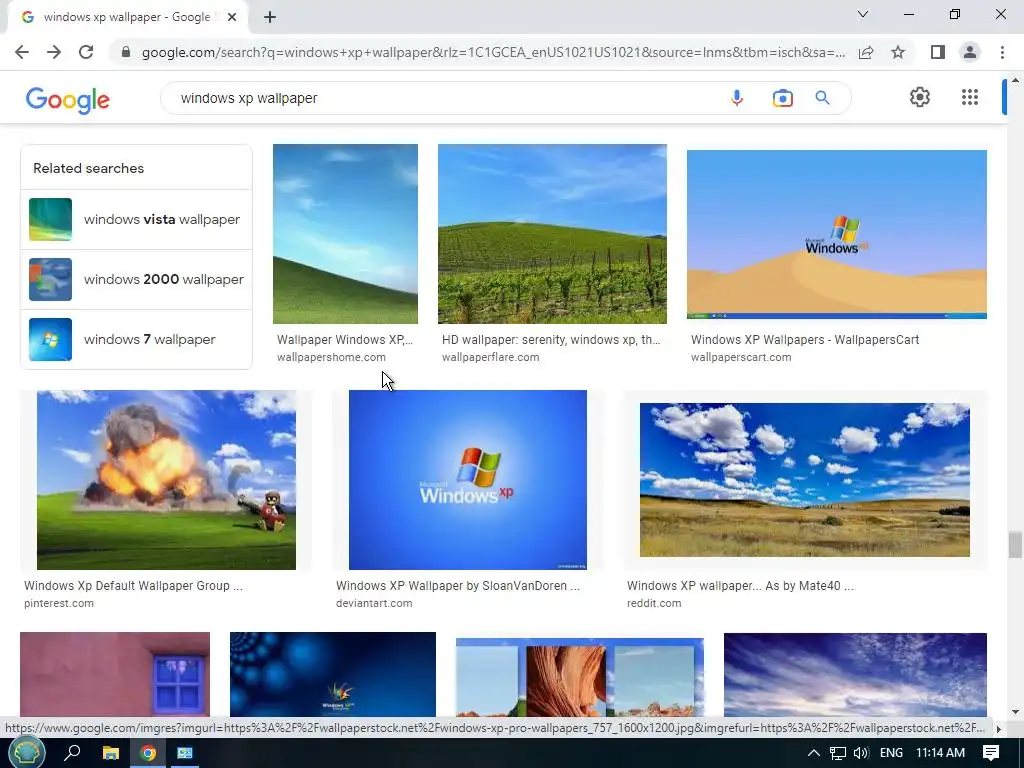The height and width of the screenshot is (768, 1024).
Task: Open Google quick settings gear
Action: tap(920, 97)
